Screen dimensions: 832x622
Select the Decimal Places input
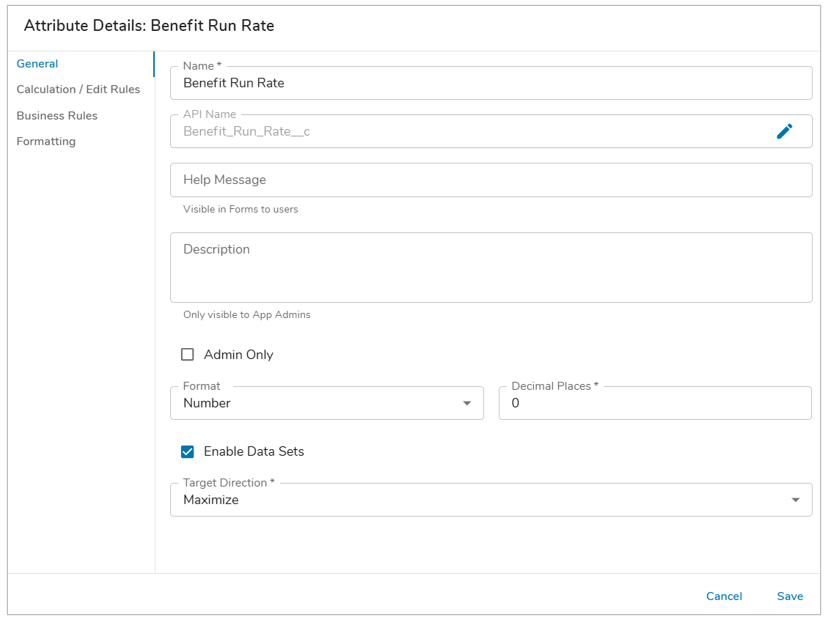[655, 403]
